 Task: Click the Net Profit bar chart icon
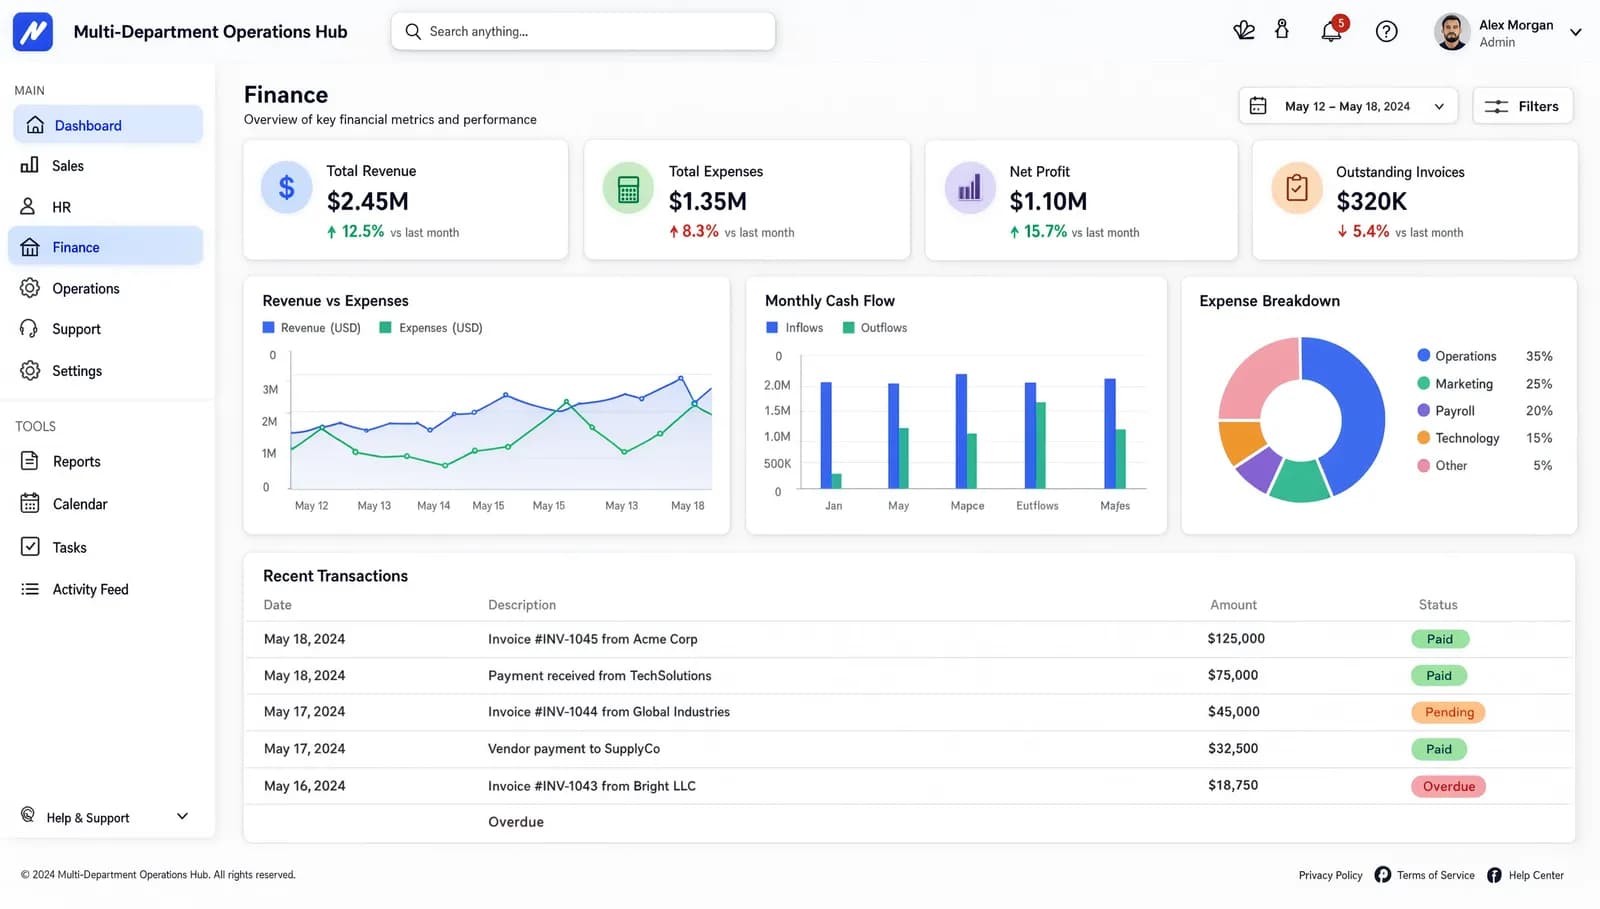pyautogui.click(x=970, y=188)
